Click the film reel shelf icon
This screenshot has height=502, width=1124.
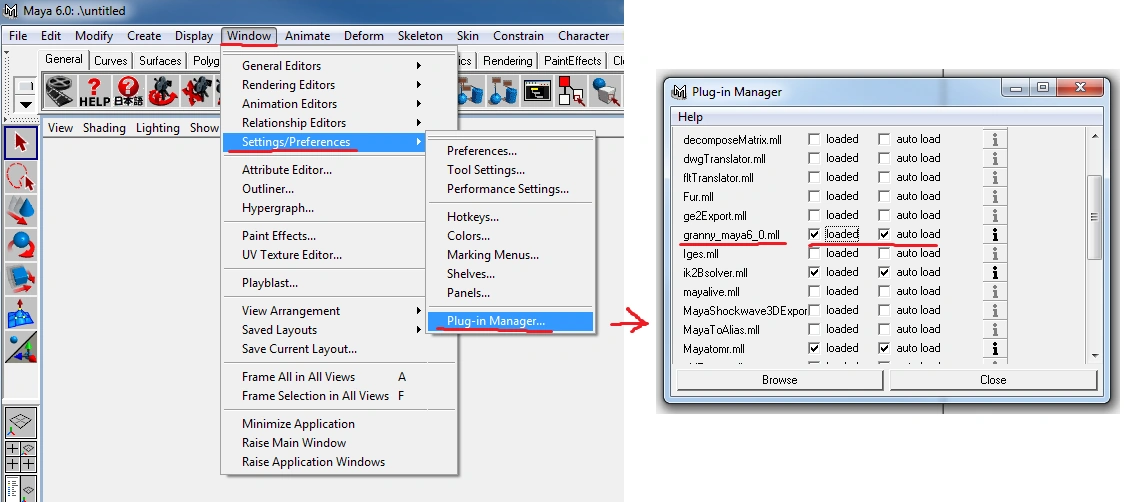tap(60, 91)
